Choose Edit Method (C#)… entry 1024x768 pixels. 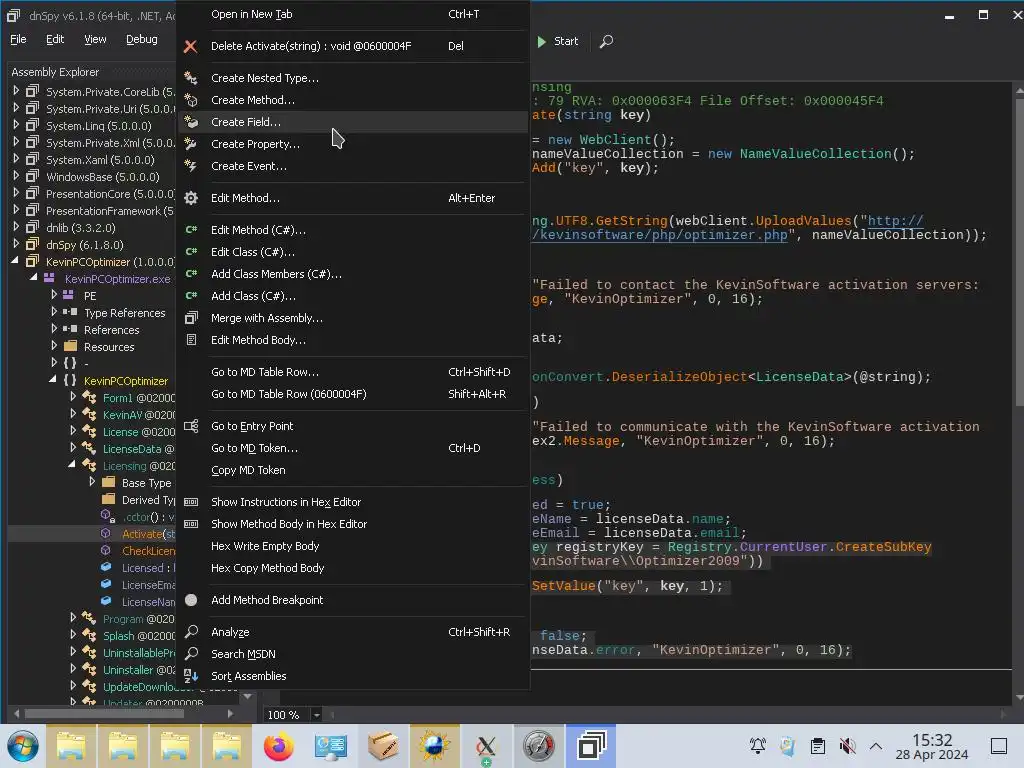(258, 230)
